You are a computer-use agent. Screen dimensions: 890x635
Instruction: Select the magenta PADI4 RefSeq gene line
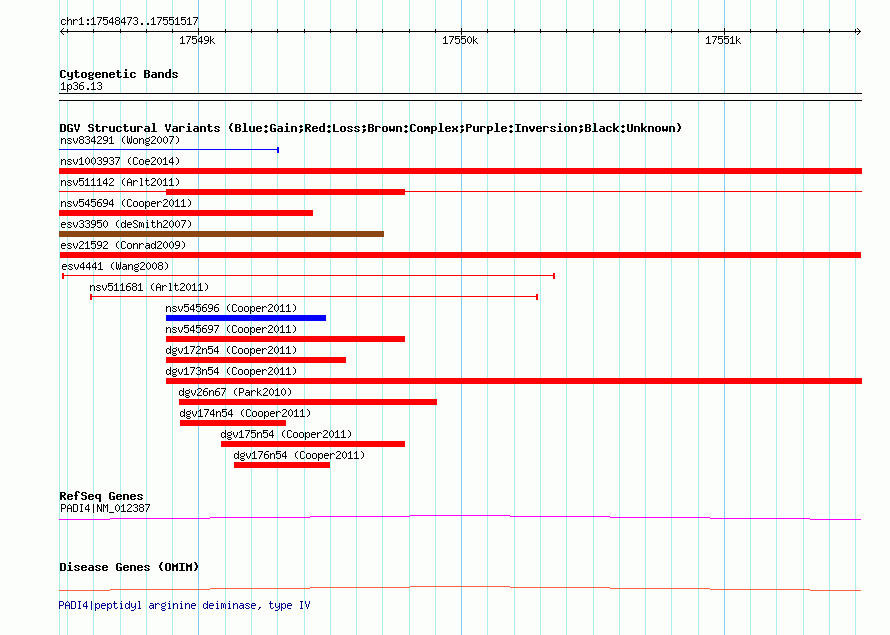pyautogui.click(x=460, y=518)
